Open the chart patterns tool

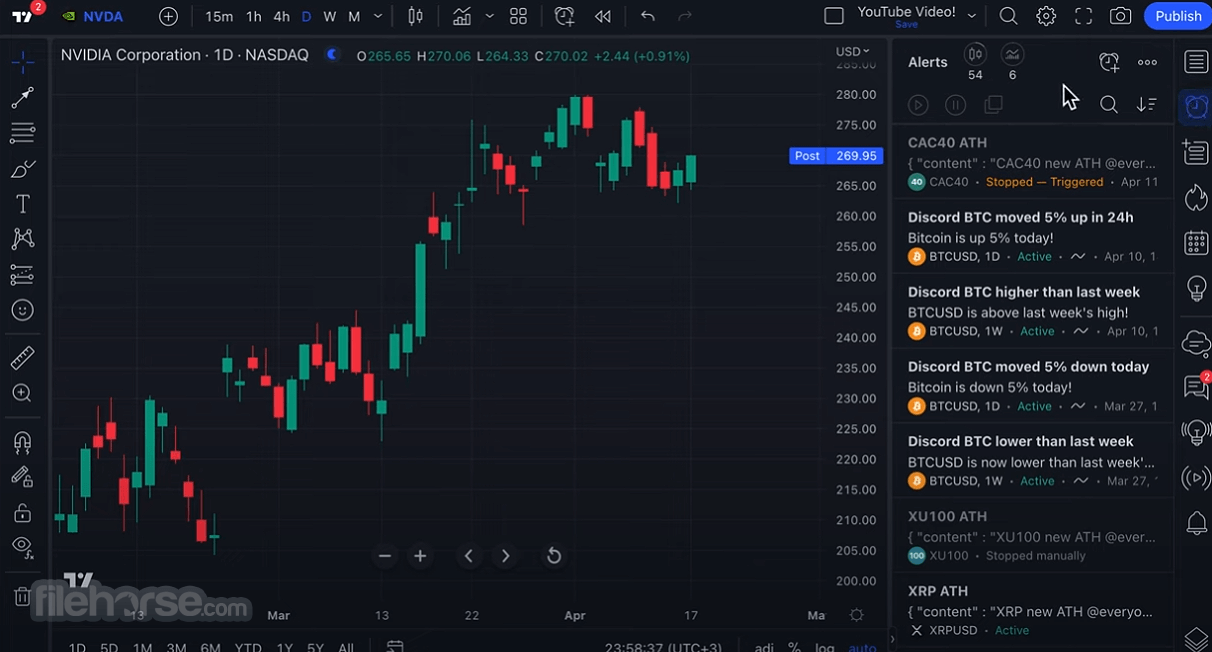[22, 239]
